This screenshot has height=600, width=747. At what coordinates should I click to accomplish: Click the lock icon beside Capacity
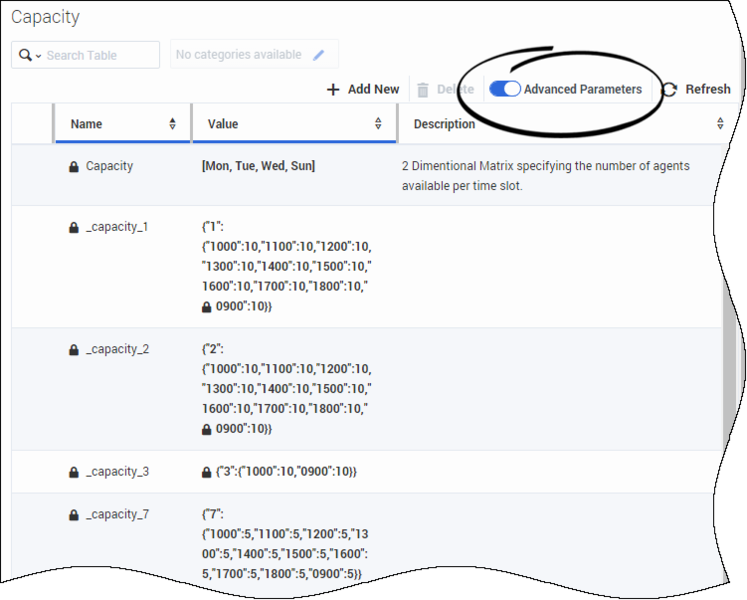(x=73, y=166)
